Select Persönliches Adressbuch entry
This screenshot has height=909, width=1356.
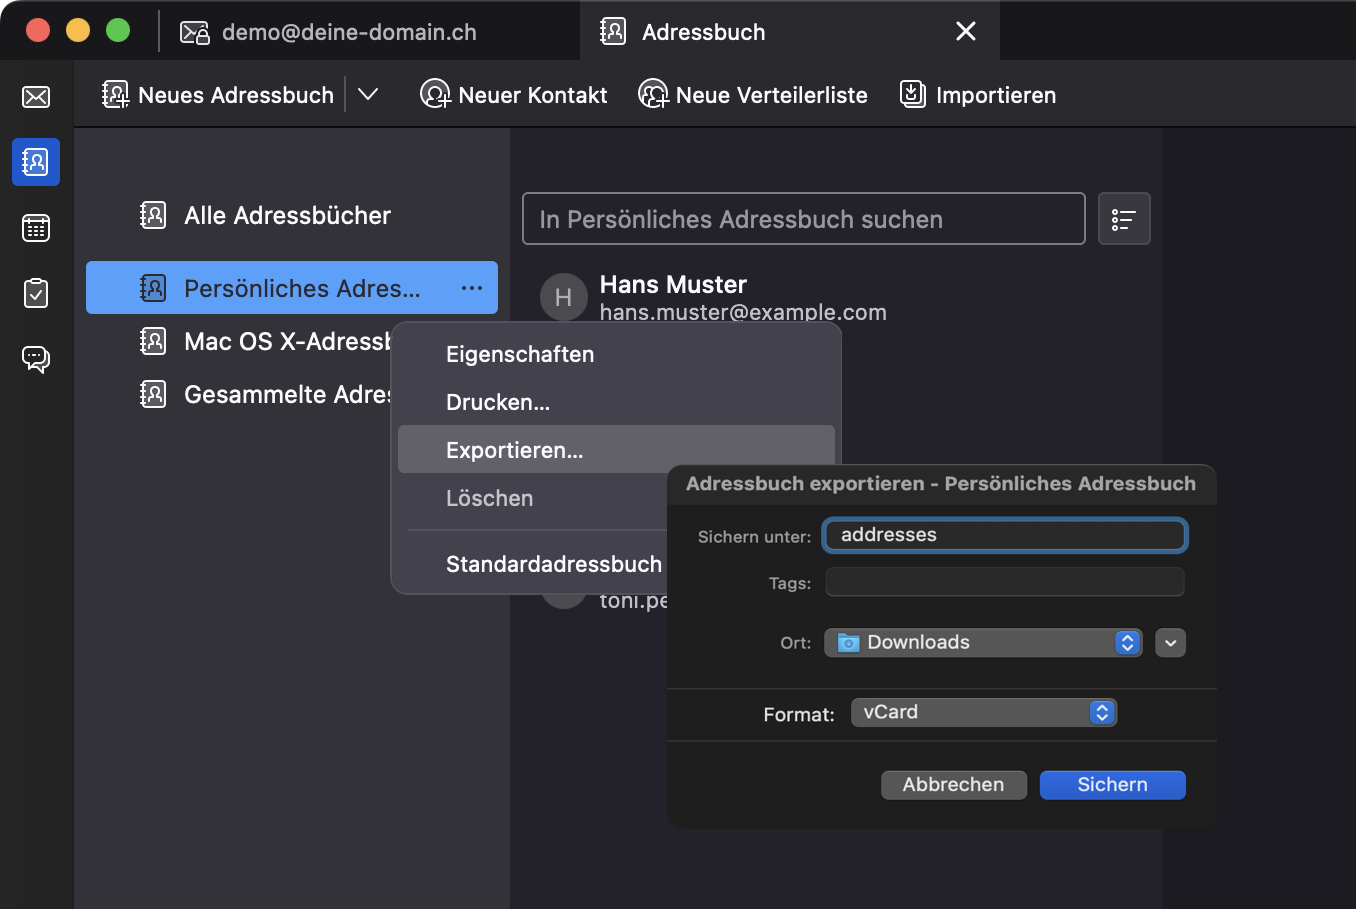tap(292, 288)
